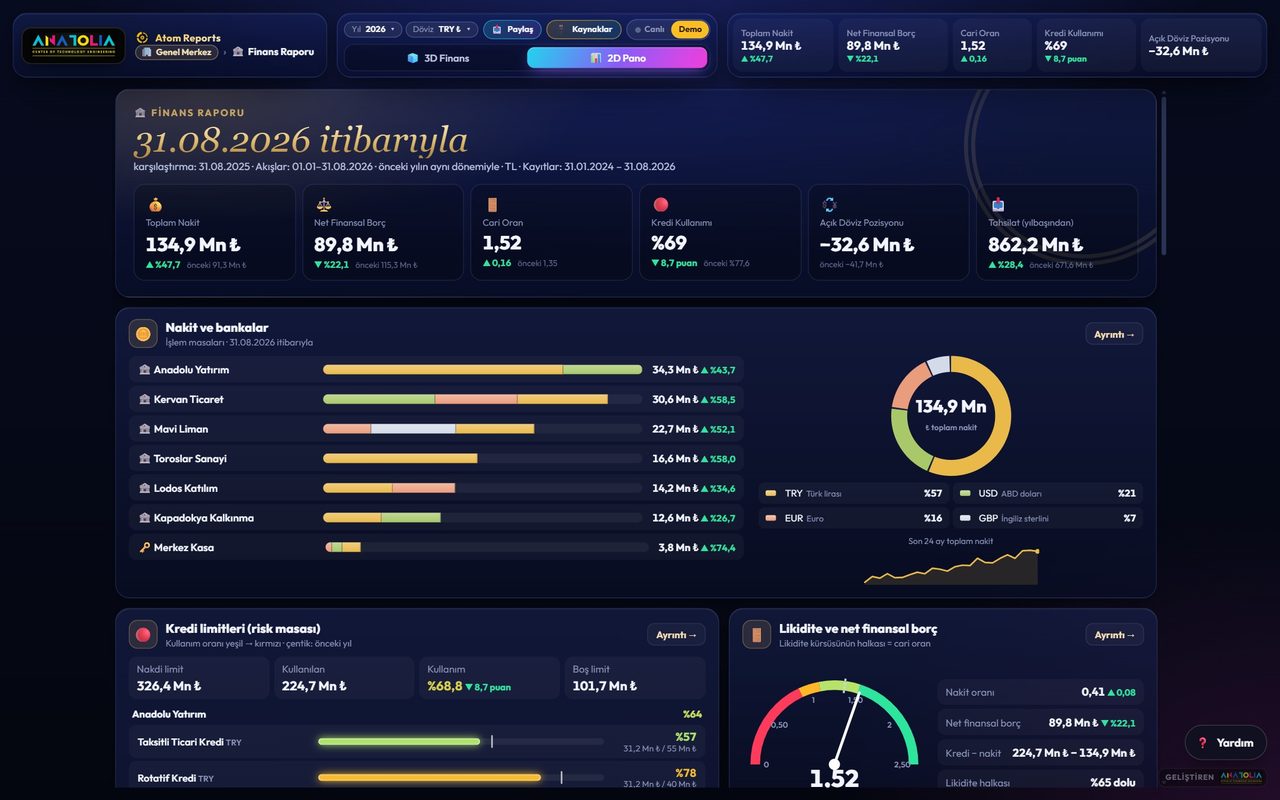Click the exchange icon on Açık Döviz Pozisyonu card
1280x800 pixels.
[x=828, y=205]
